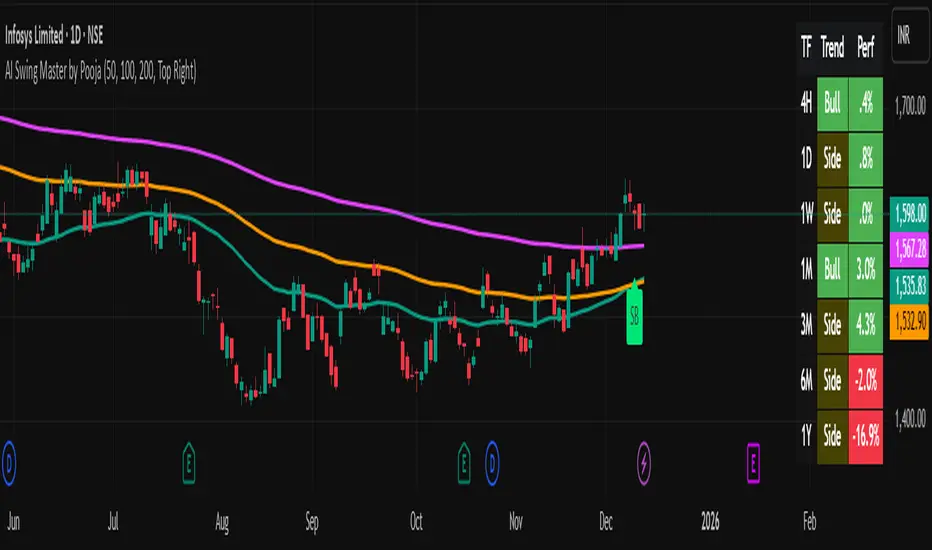
Task: Click the 4.3% performance cell
Action: [865, 326]
